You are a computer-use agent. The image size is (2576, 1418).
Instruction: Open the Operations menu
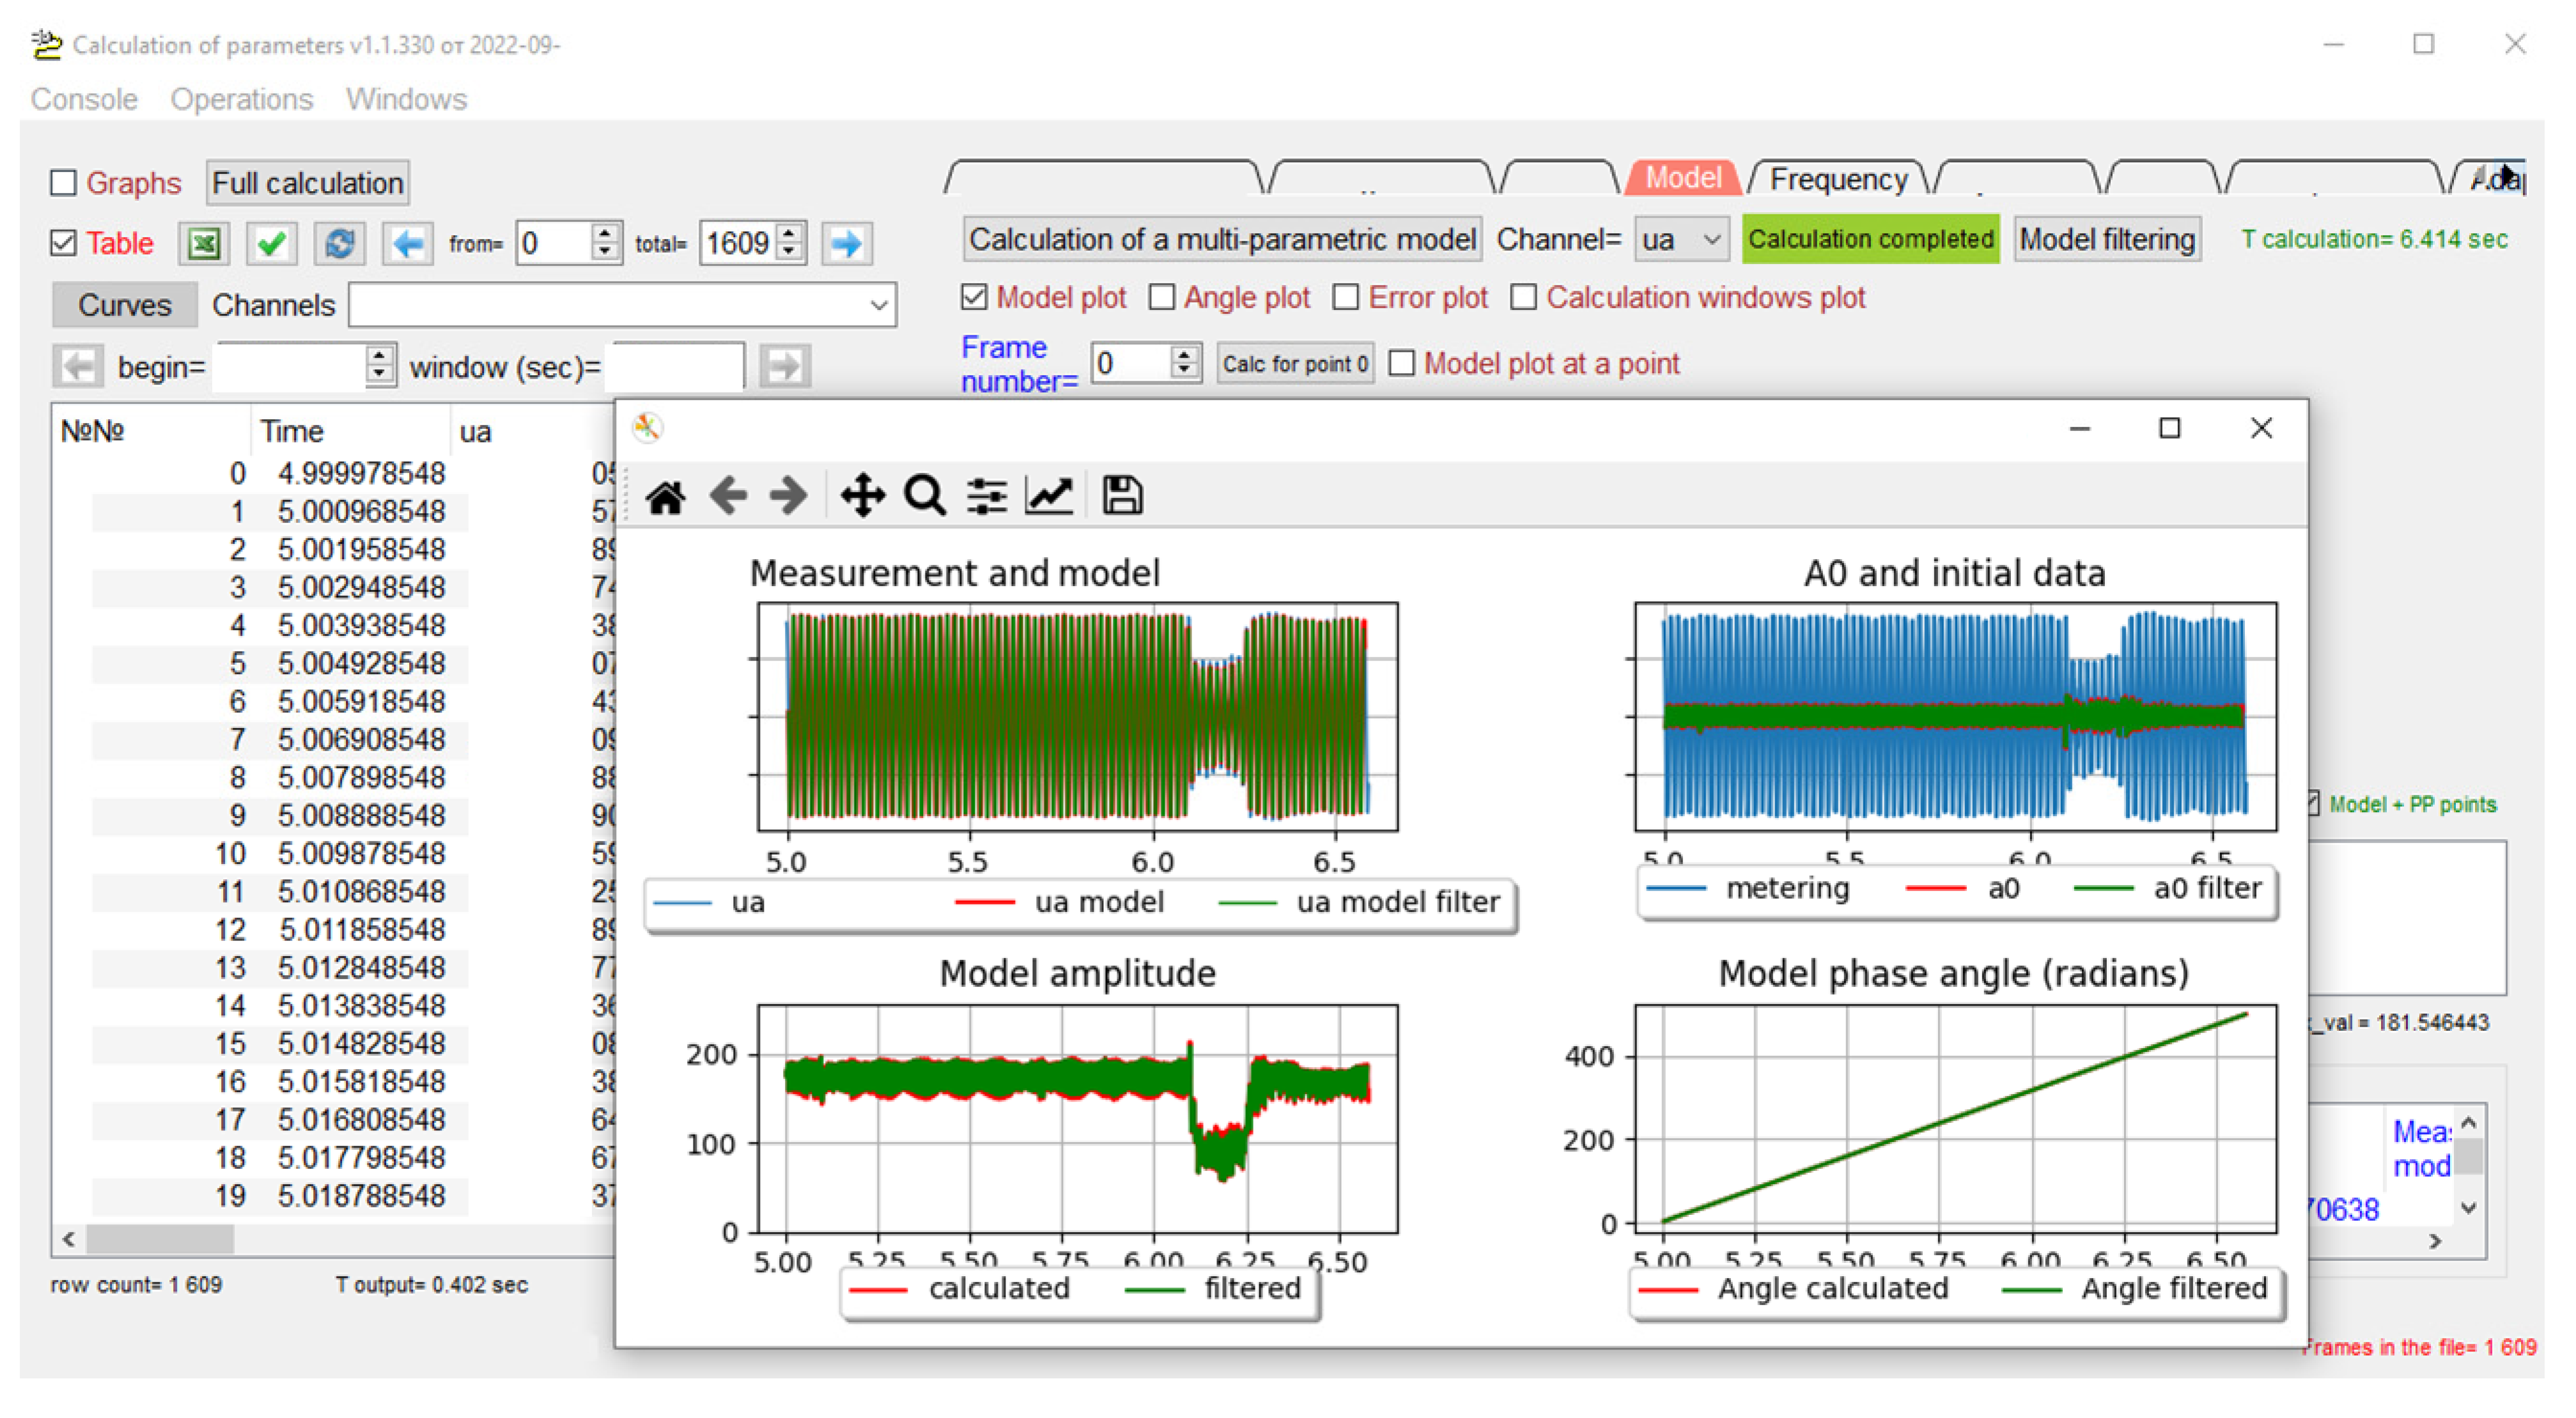click(241, 99)
